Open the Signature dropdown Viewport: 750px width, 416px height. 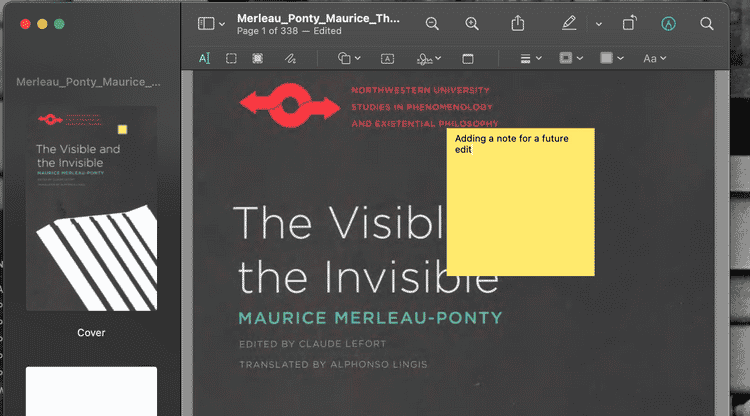(x=430, y=59)
